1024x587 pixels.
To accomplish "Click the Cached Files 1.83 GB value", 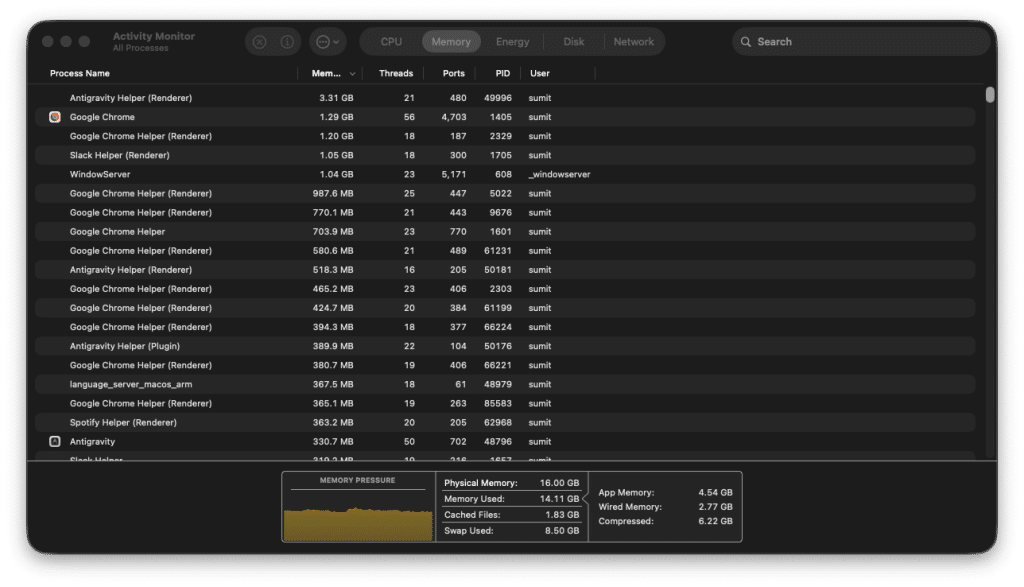I will pyautogui.click(x=562, y=515).
